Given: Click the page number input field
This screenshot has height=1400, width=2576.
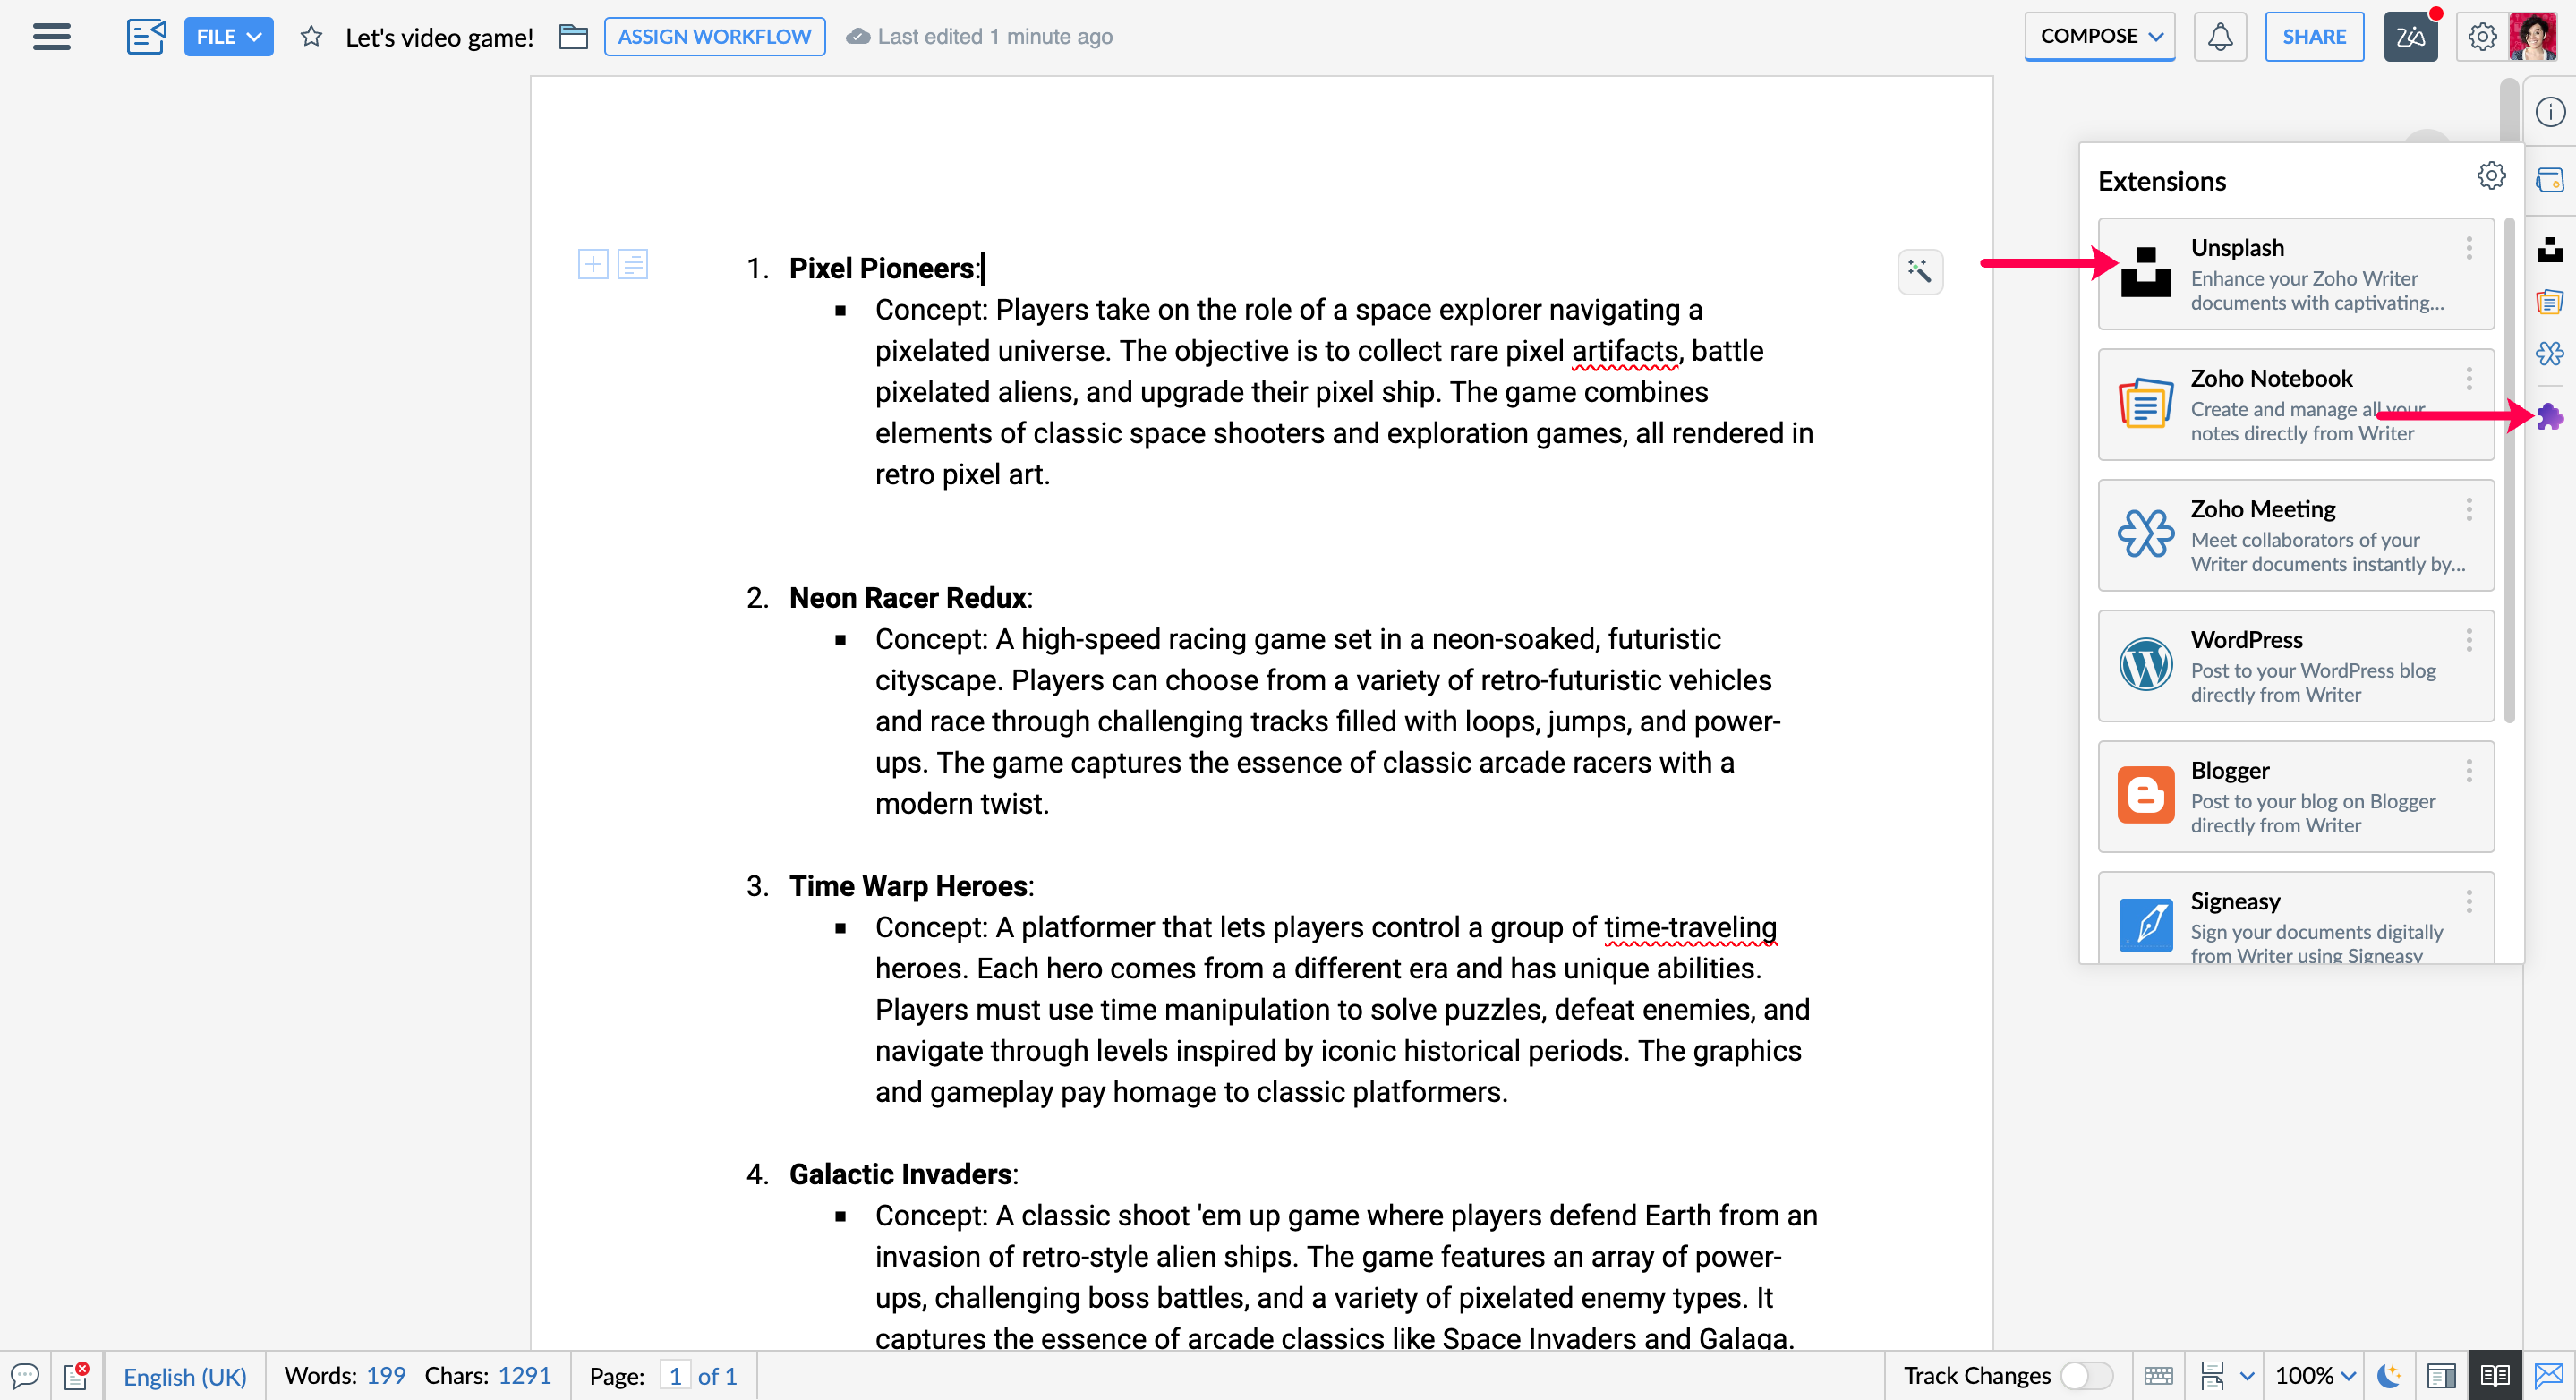Looking at the screenshot, I should point(675,1376).
